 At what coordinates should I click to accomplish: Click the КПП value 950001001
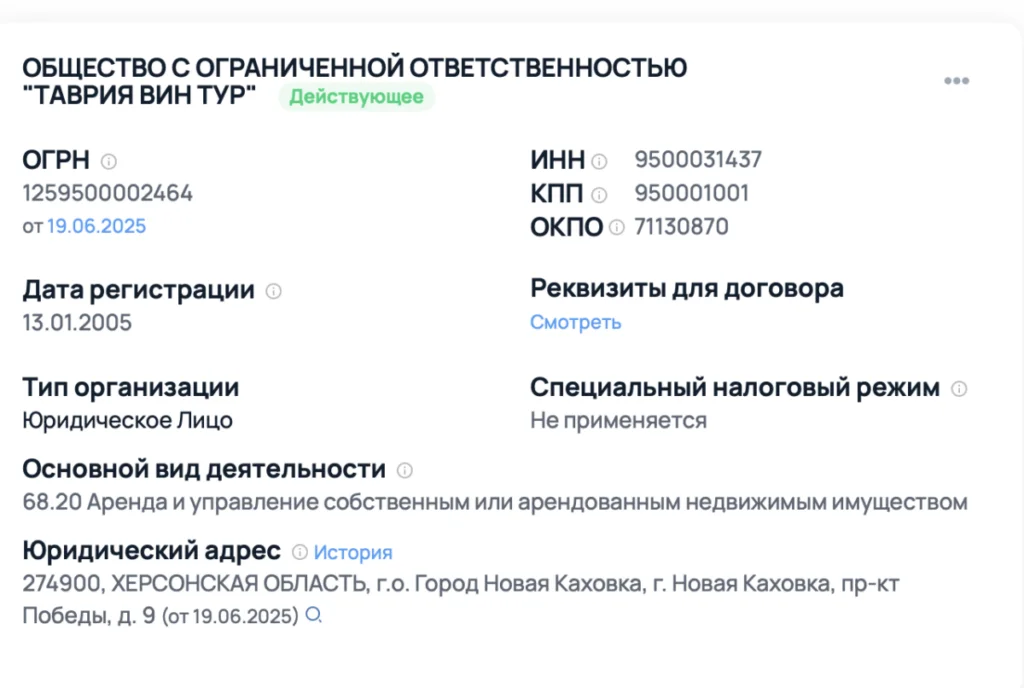point(691,193)
